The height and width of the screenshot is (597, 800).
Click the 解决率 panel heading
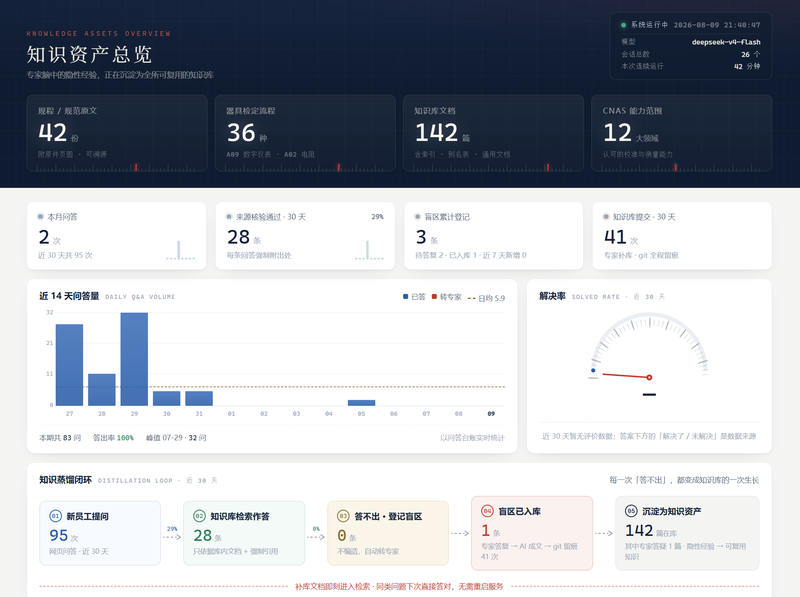tap(553, 296)
